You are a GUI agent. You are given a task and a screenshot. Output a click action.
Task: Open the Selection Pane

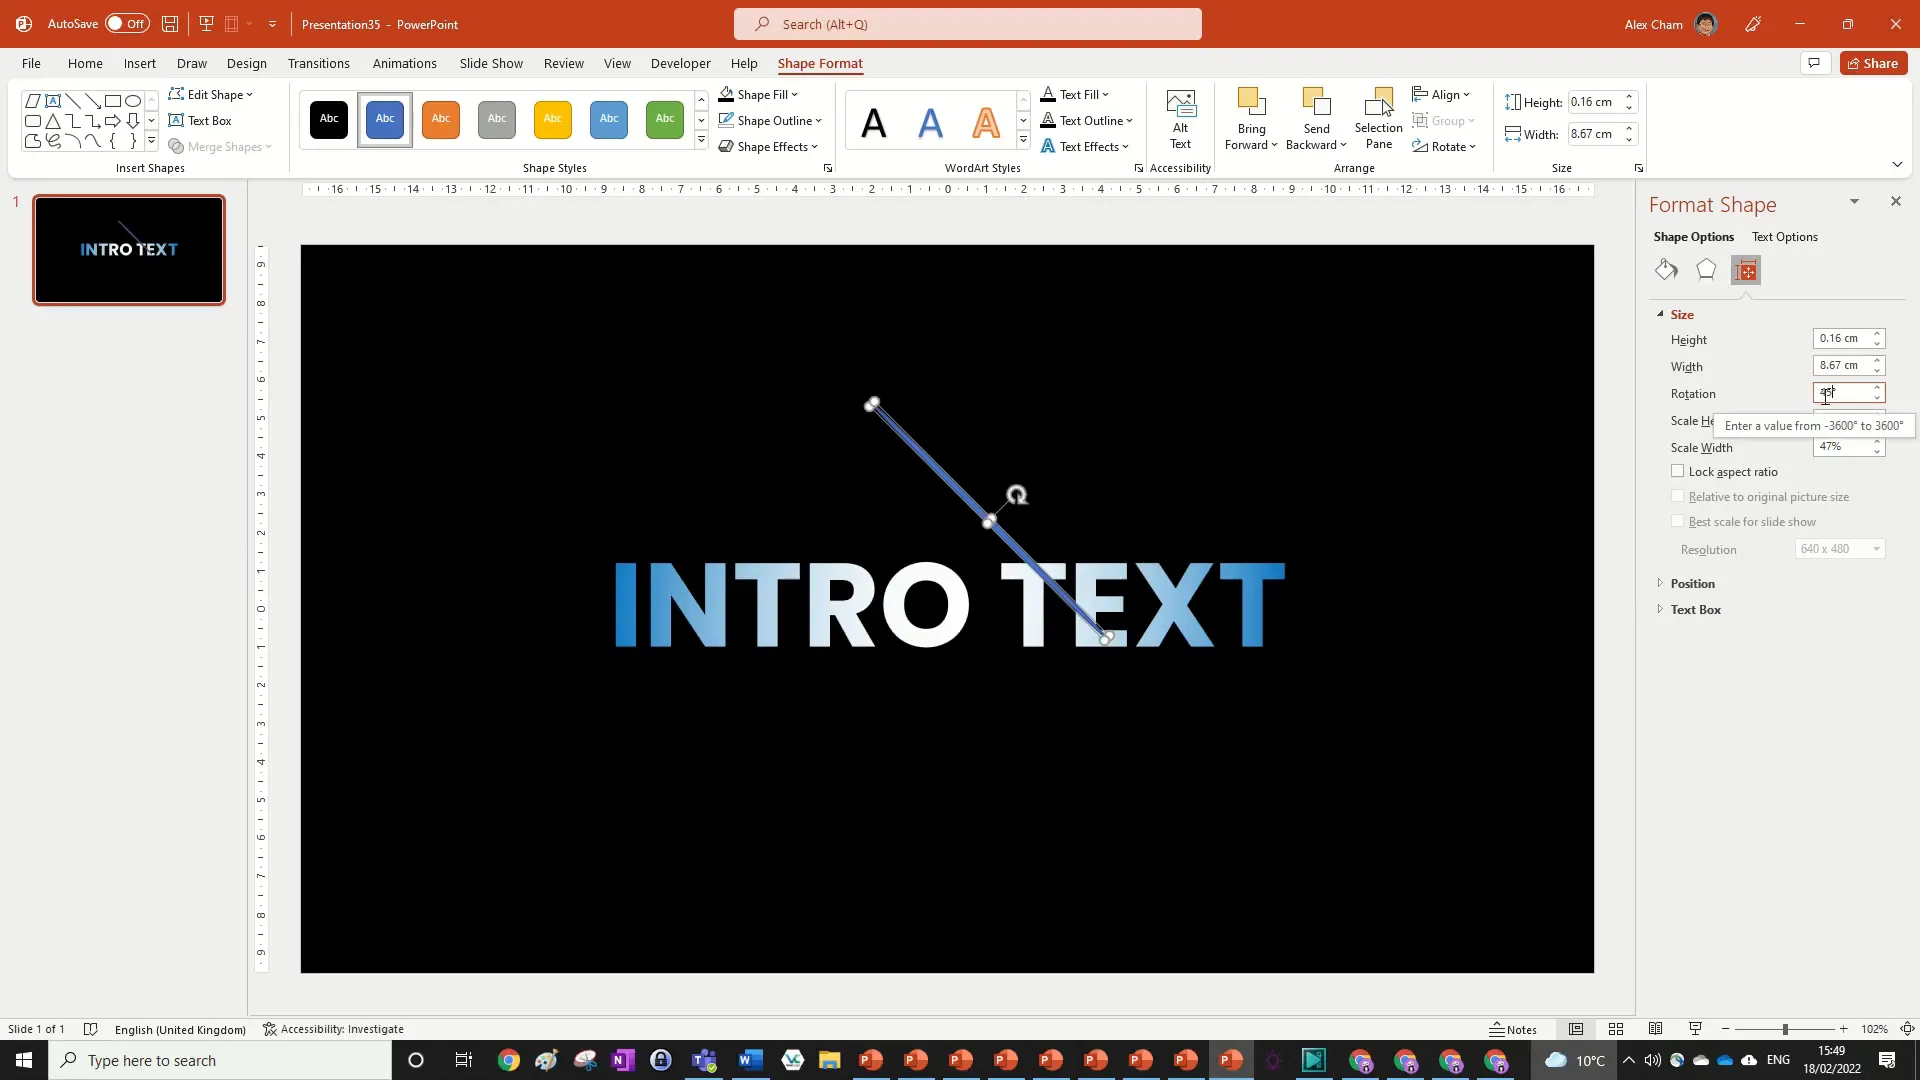pos(1378,119)
